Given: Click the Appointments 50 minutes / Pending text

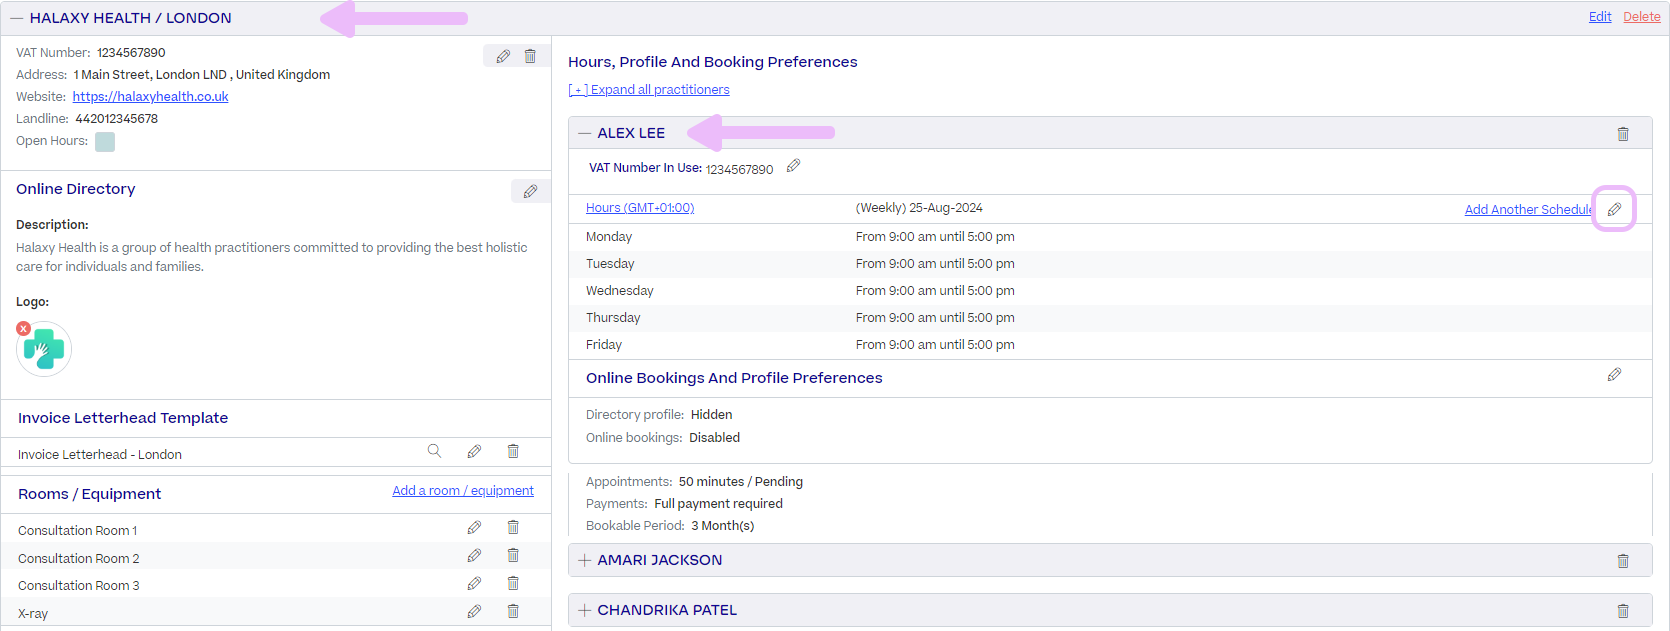Looking at the screenshot, I should click(740, 482).
